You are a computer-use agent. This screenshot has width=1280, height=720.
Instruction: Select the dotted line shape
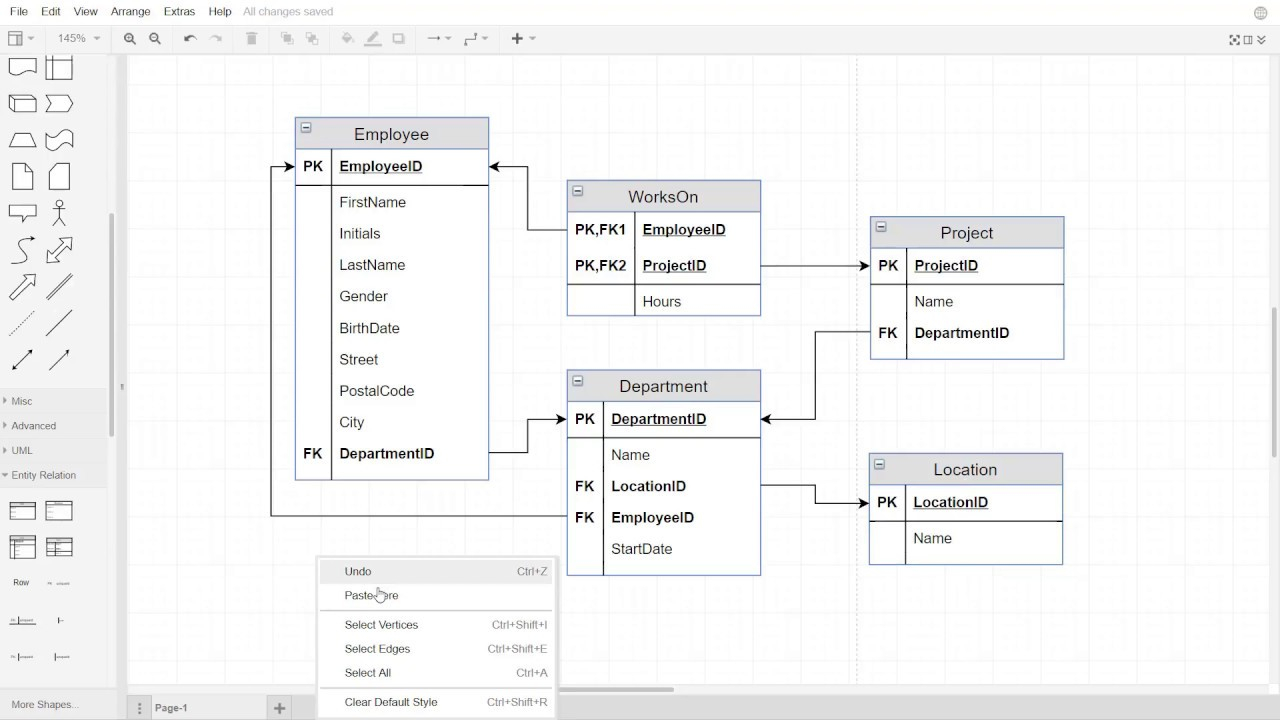(22, 323)
